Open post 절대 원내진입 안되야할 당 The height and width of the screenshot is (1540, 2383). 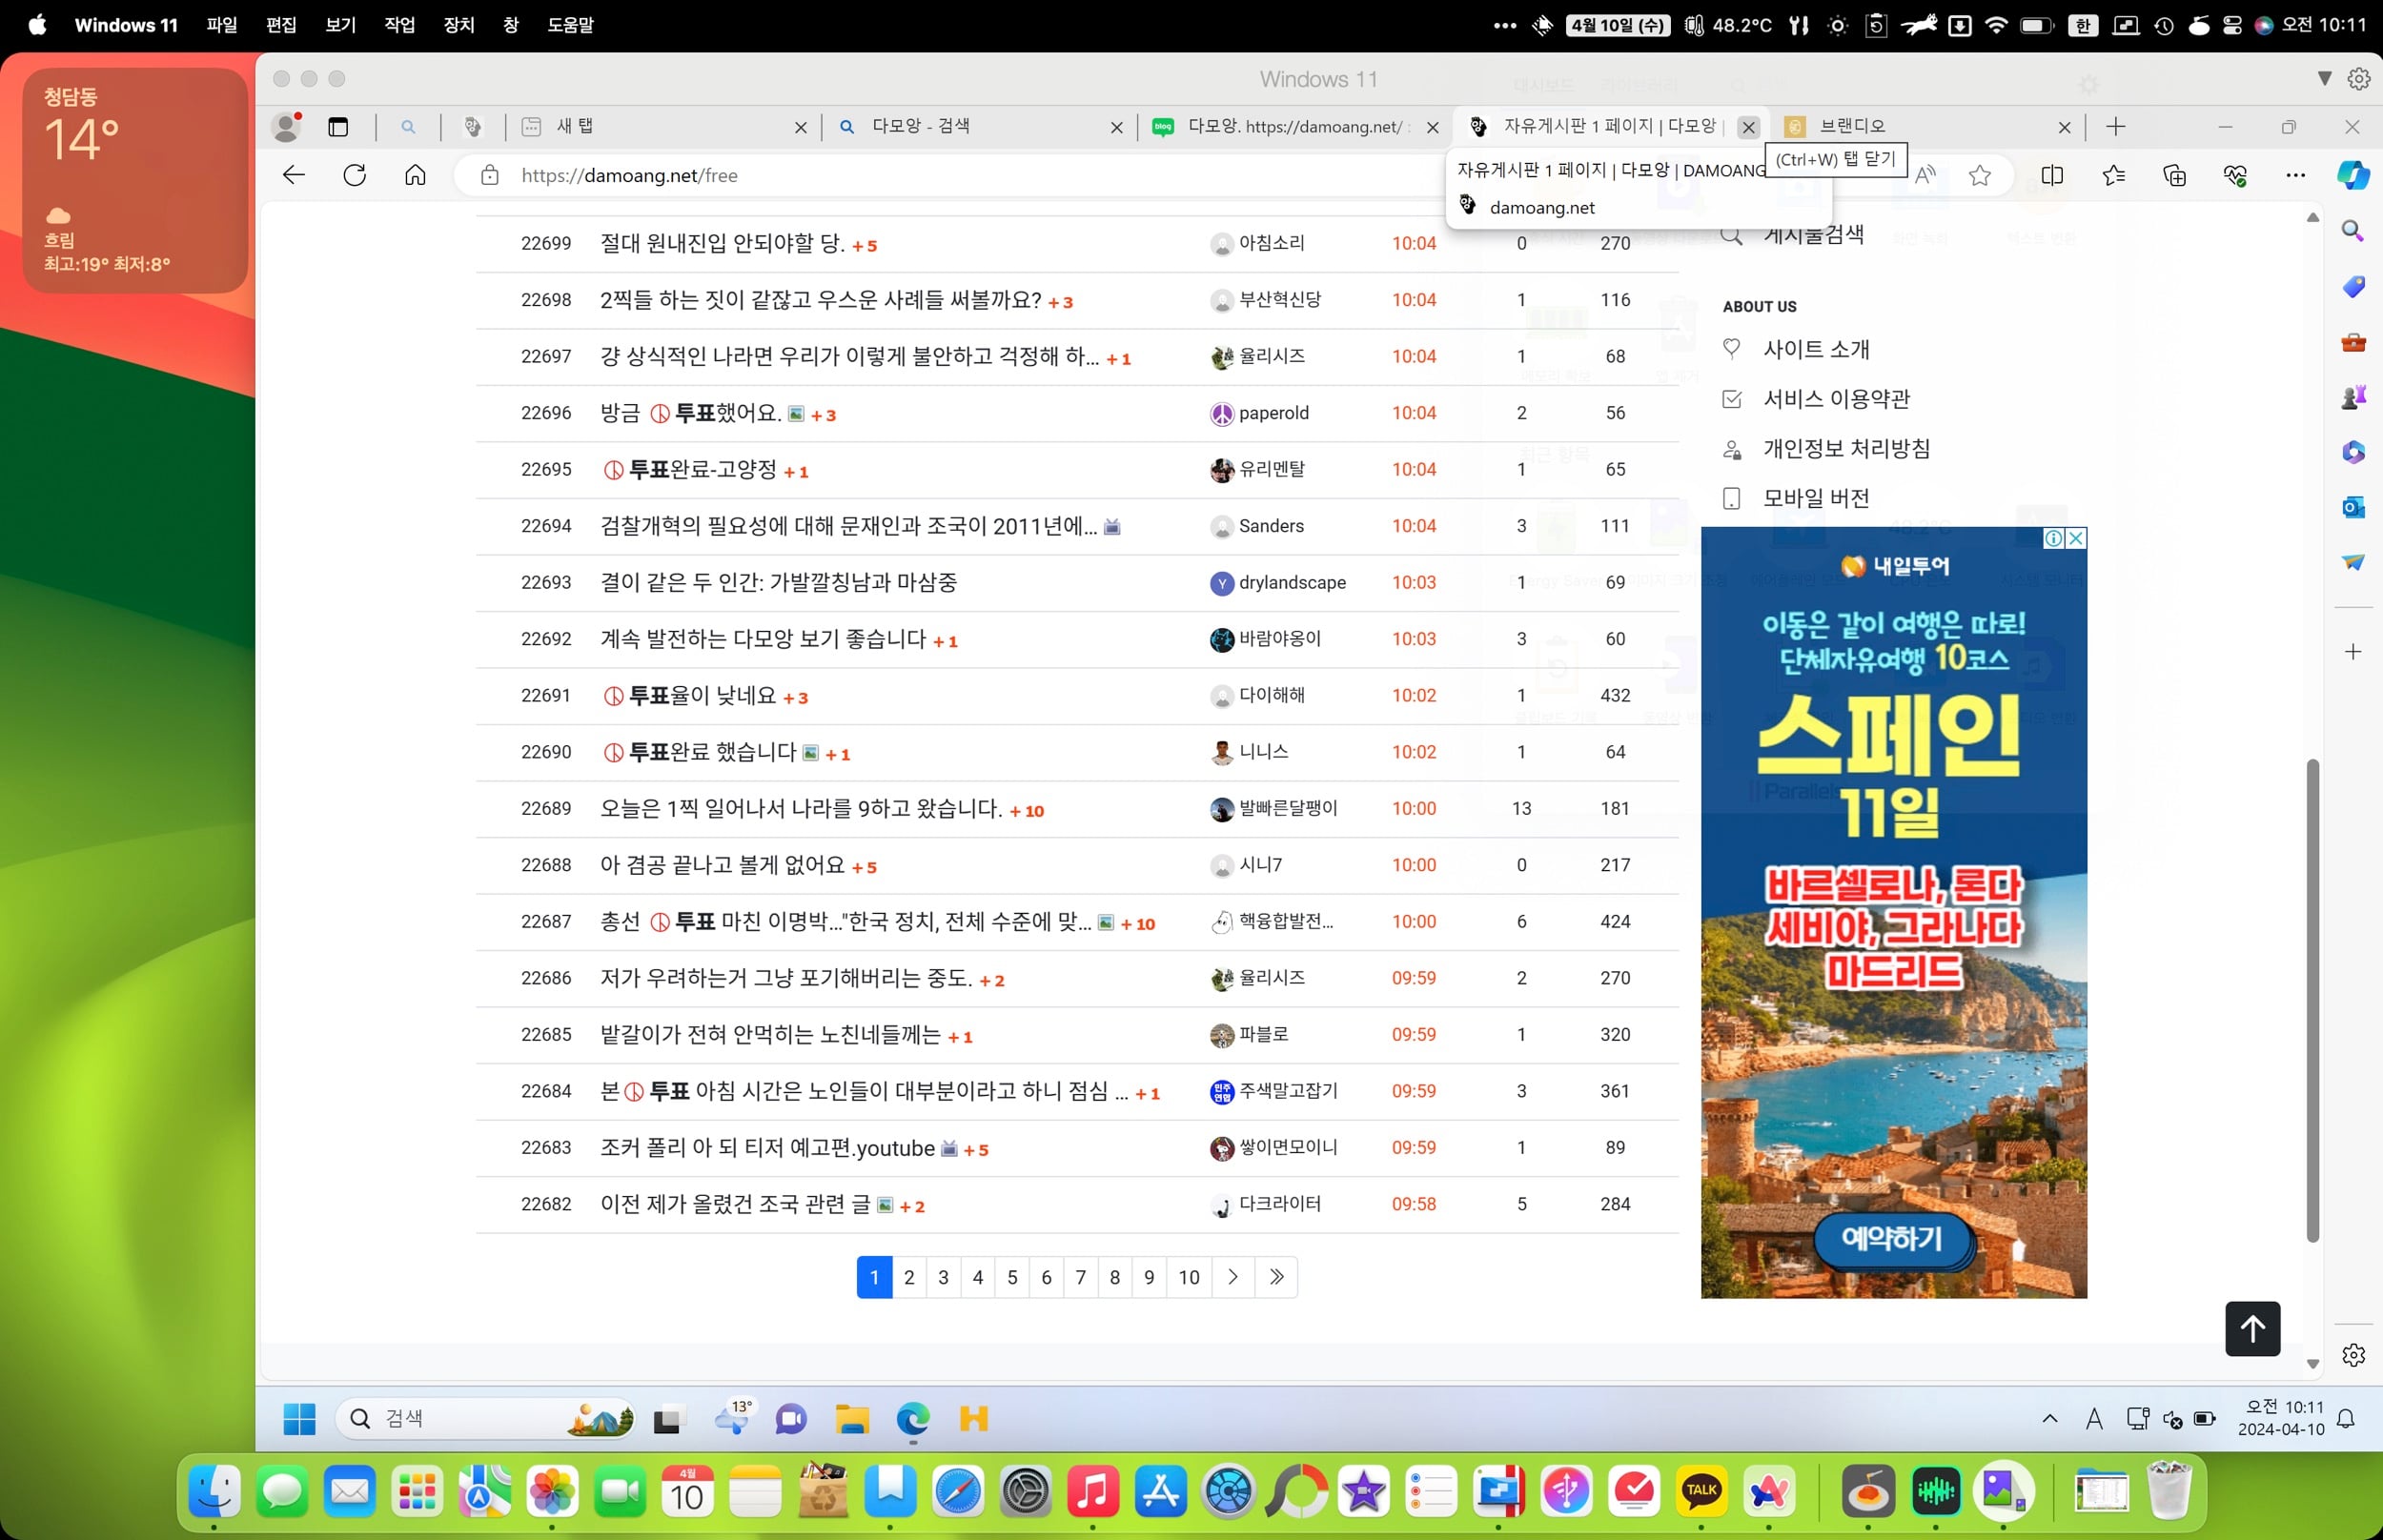click(722, 243)
